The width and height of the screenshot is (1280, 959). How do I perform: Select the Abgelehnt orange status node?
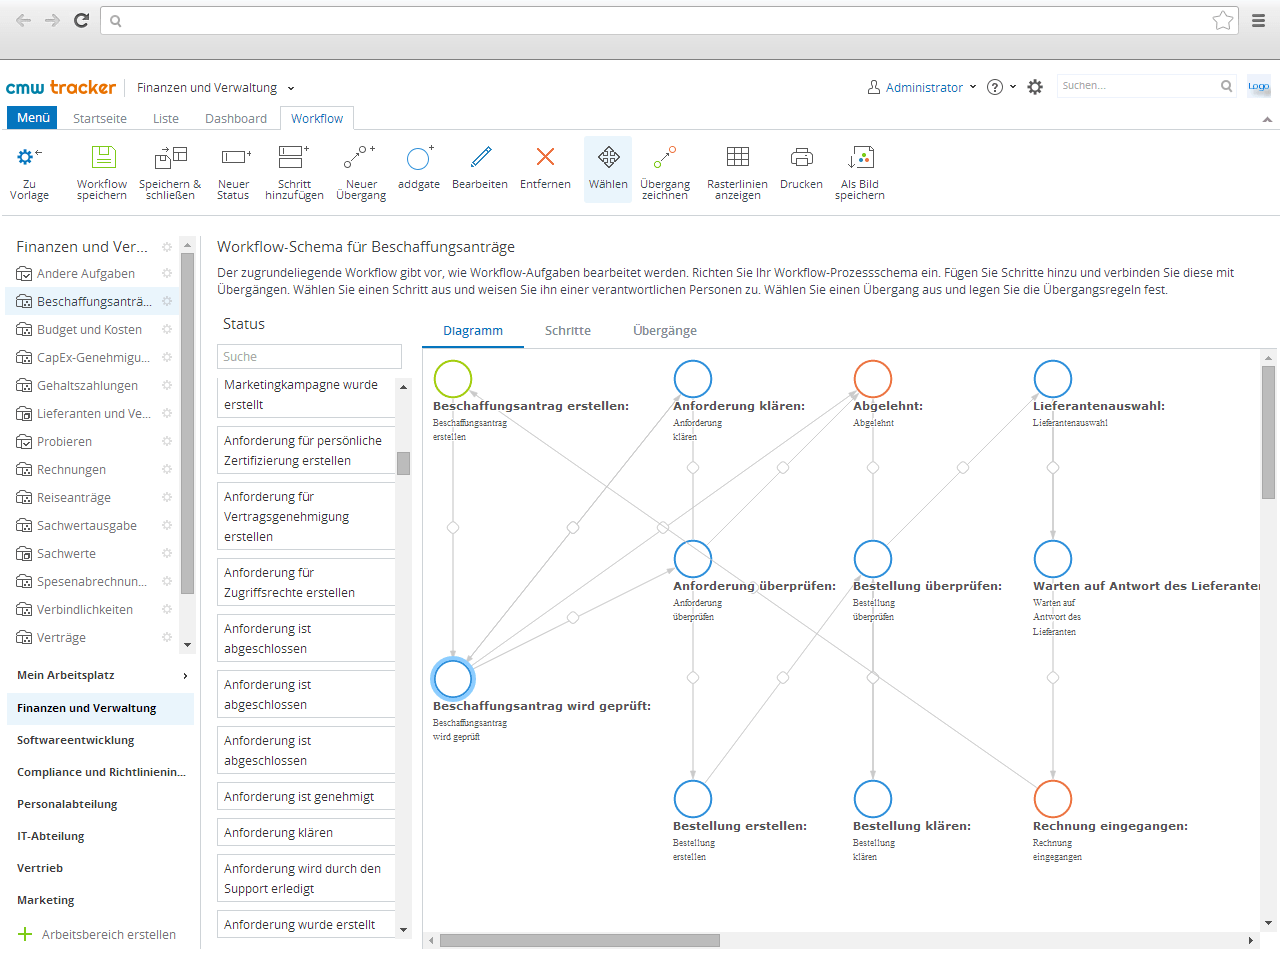pos(873,379)
